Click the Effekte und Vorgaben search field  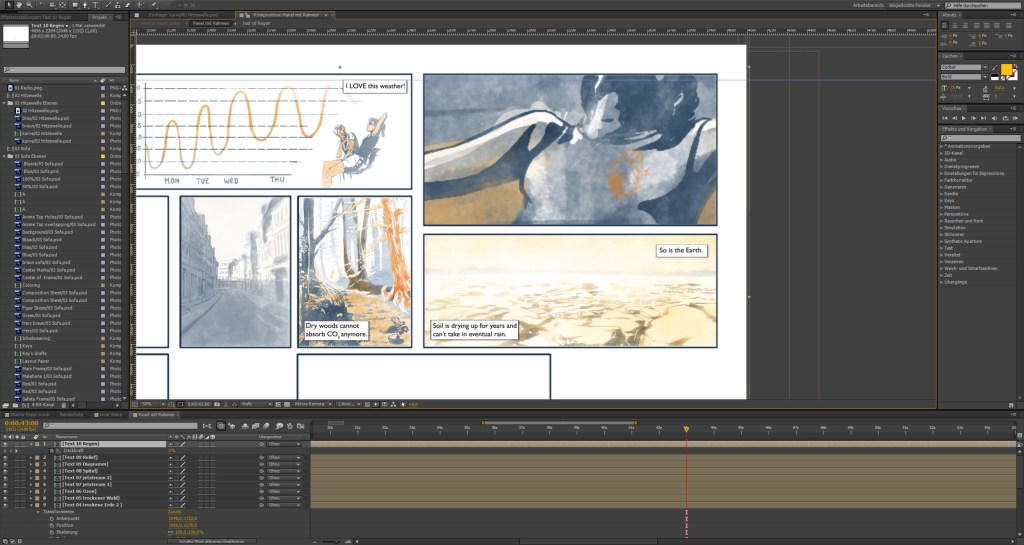point(980,138)
